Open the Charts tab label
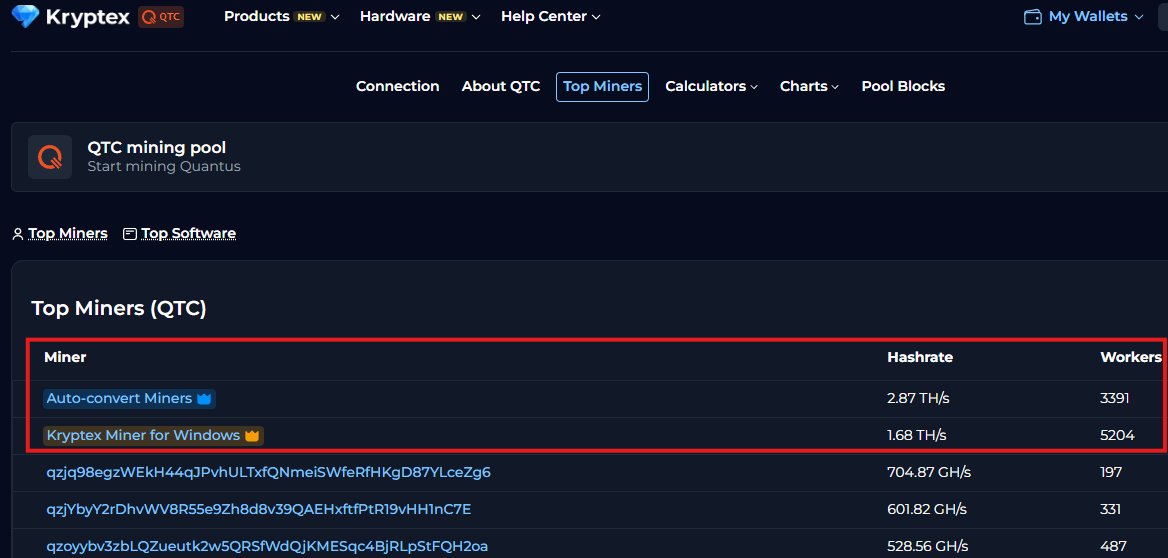The height and width of the screenshot is (558, 1168). coord(804,86)
